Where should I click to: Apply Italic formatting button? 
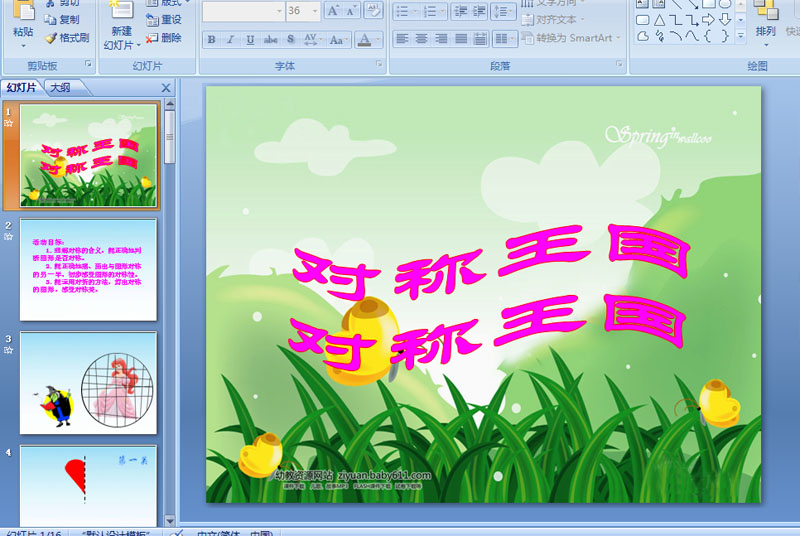pos(231,40)
